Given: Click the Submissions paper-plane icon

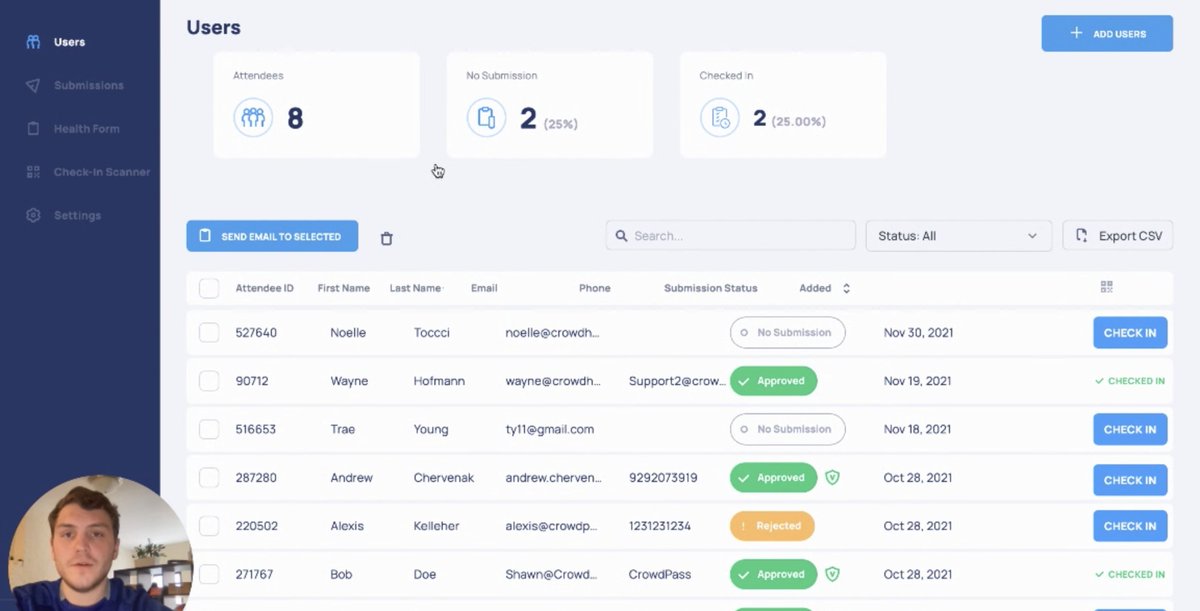Looking at the screenshot, I should click(x=33, y=86).
